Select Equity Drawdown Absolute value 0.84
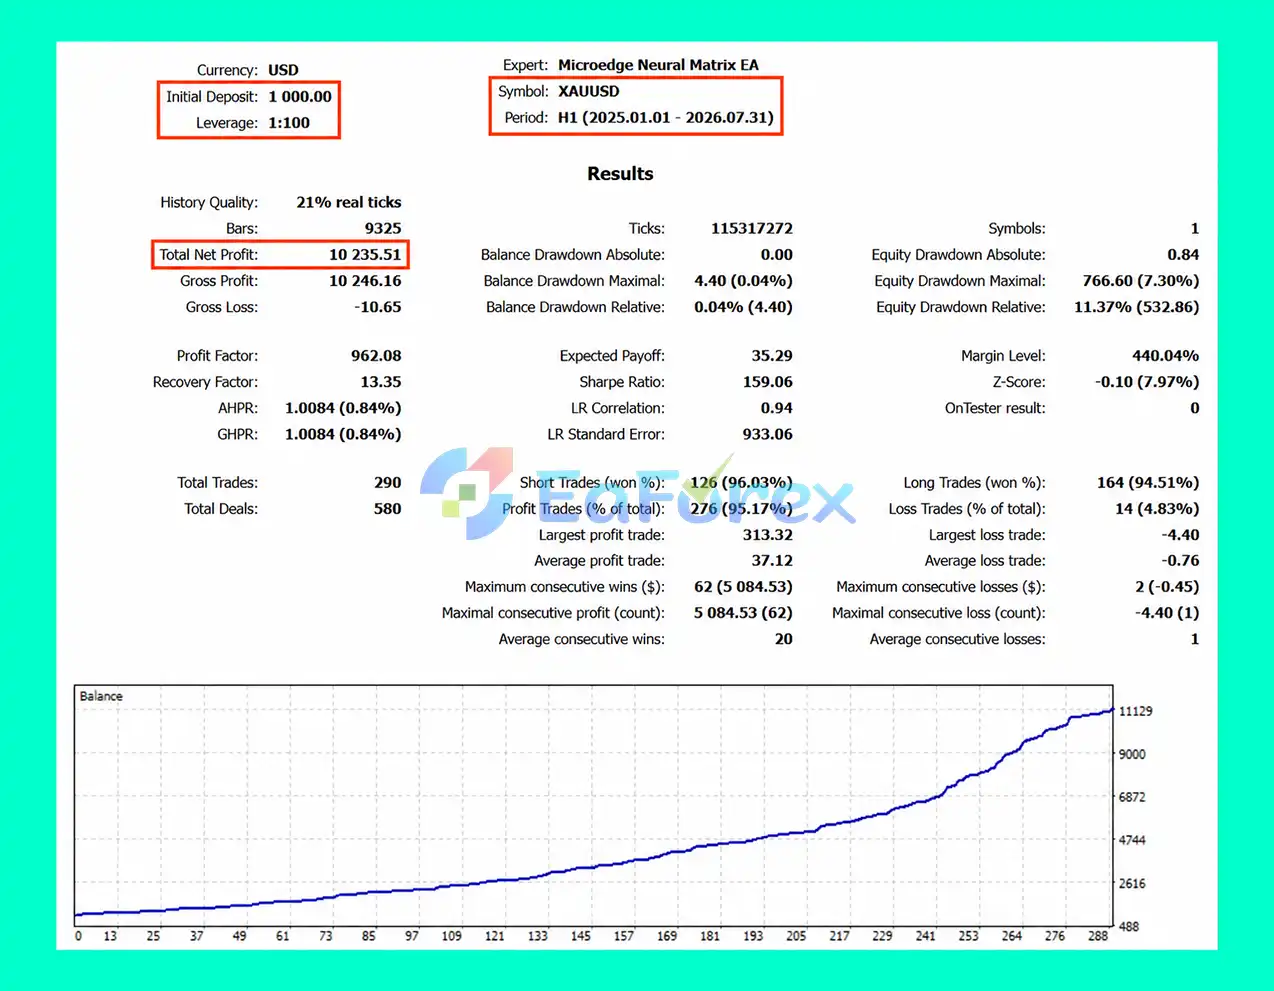This screenshot has width=1274, height=991. click(x=1183, y=255)
